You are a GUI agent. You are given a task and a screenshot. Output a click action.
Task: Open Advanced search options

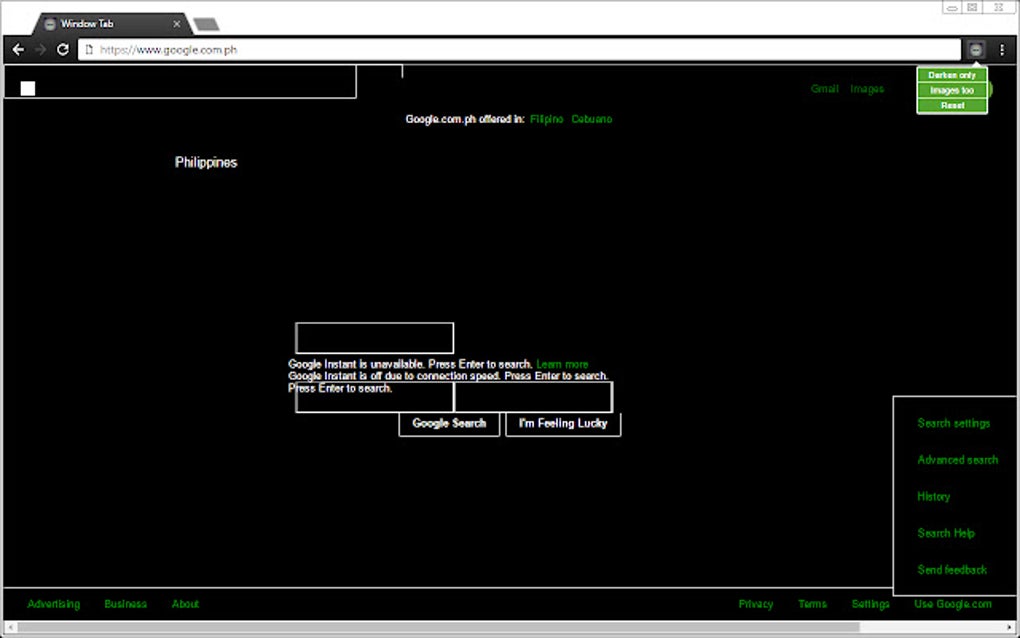[957, 459]
